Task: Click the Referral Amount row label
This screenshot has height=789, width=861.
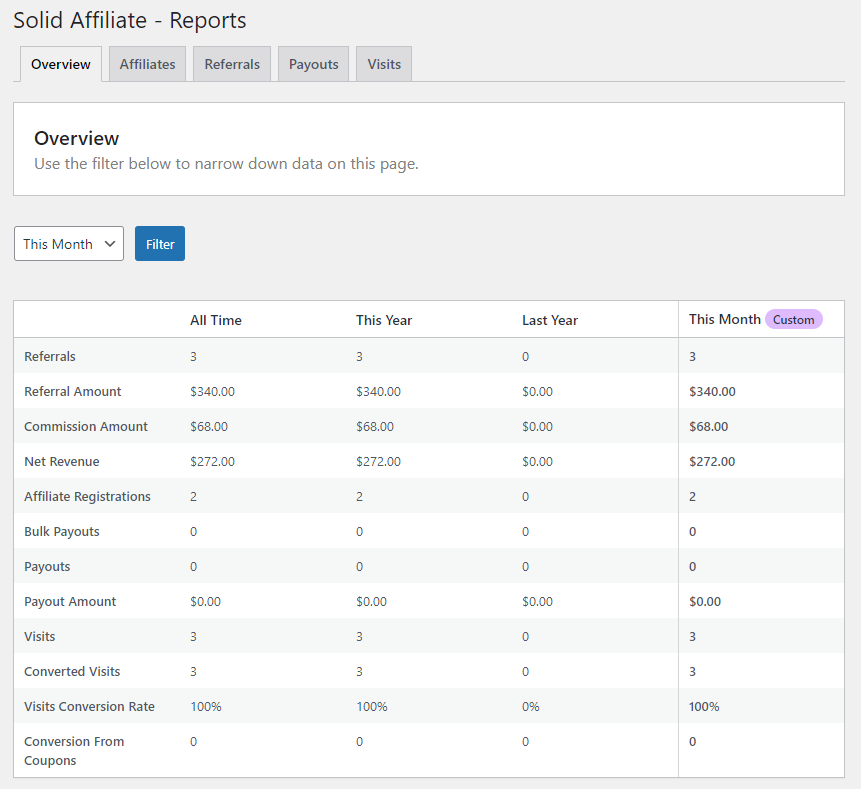Action: [72, 391]
